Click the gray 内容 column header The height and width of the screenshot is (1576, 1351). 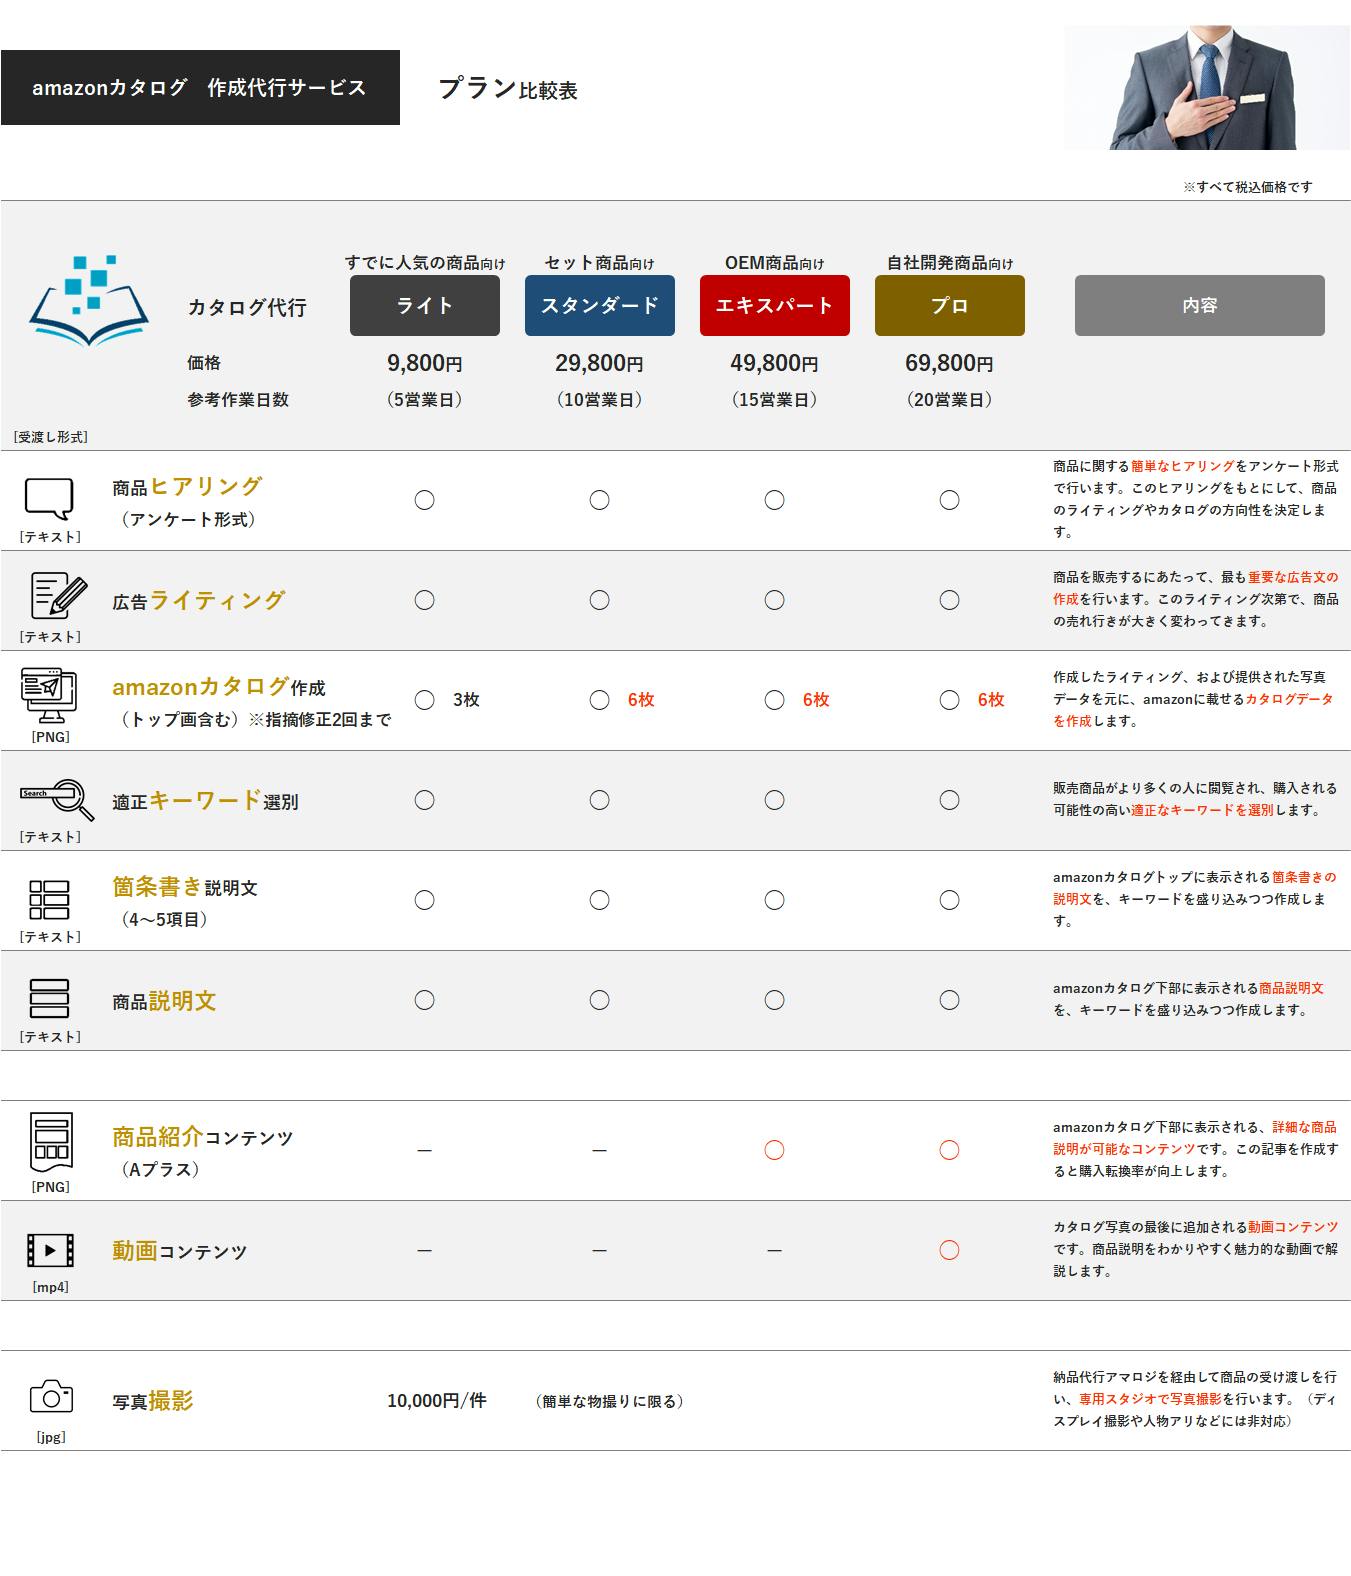pos(1199,305)
